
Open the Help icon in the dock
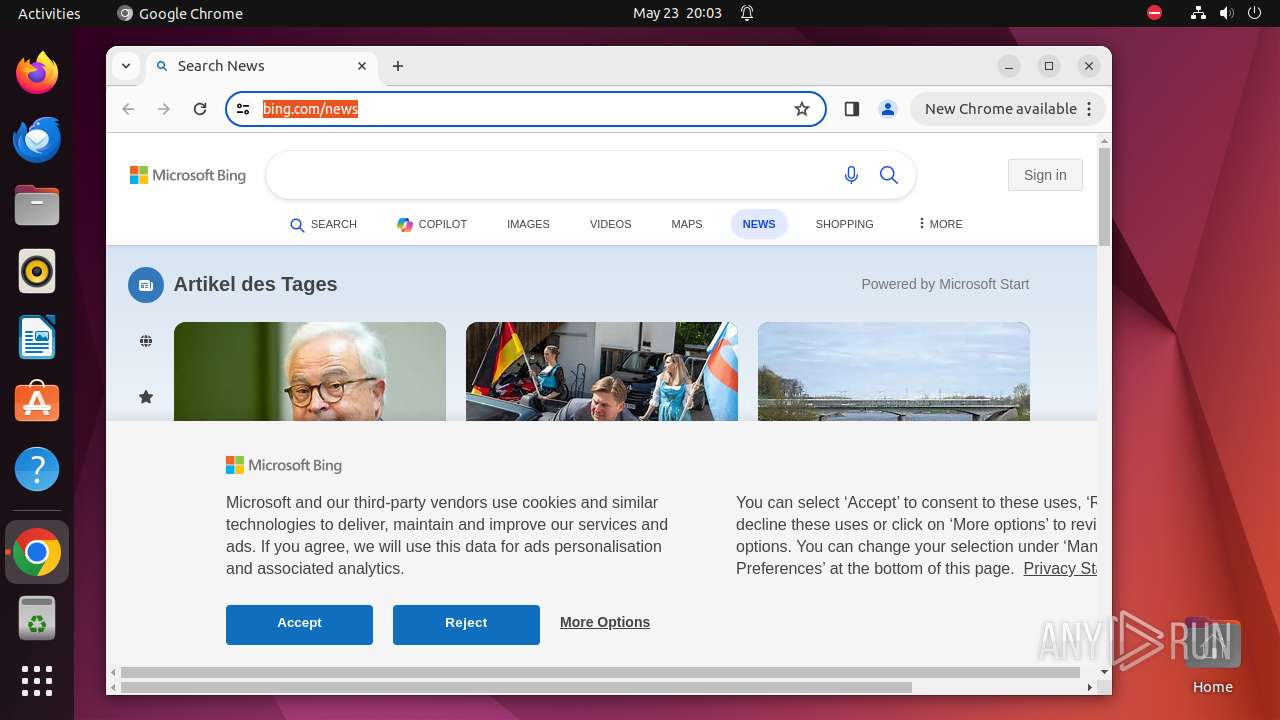[x=37, y=469]
